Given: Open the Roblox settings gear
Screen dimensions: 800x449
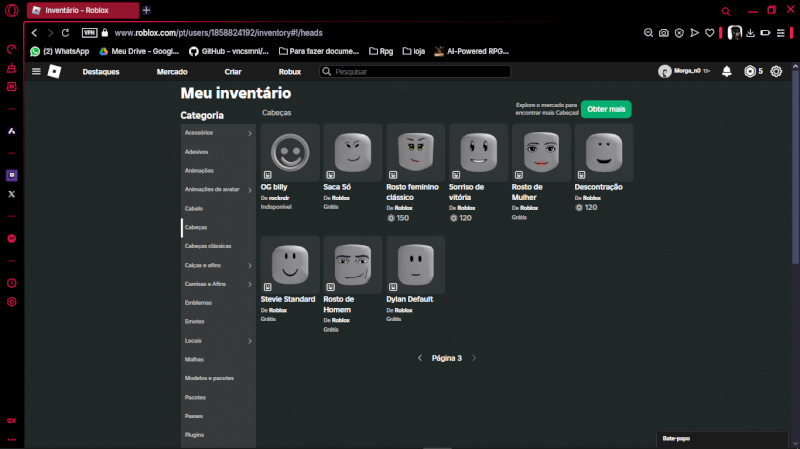Looking at the screenshot, I should [776, 72].
